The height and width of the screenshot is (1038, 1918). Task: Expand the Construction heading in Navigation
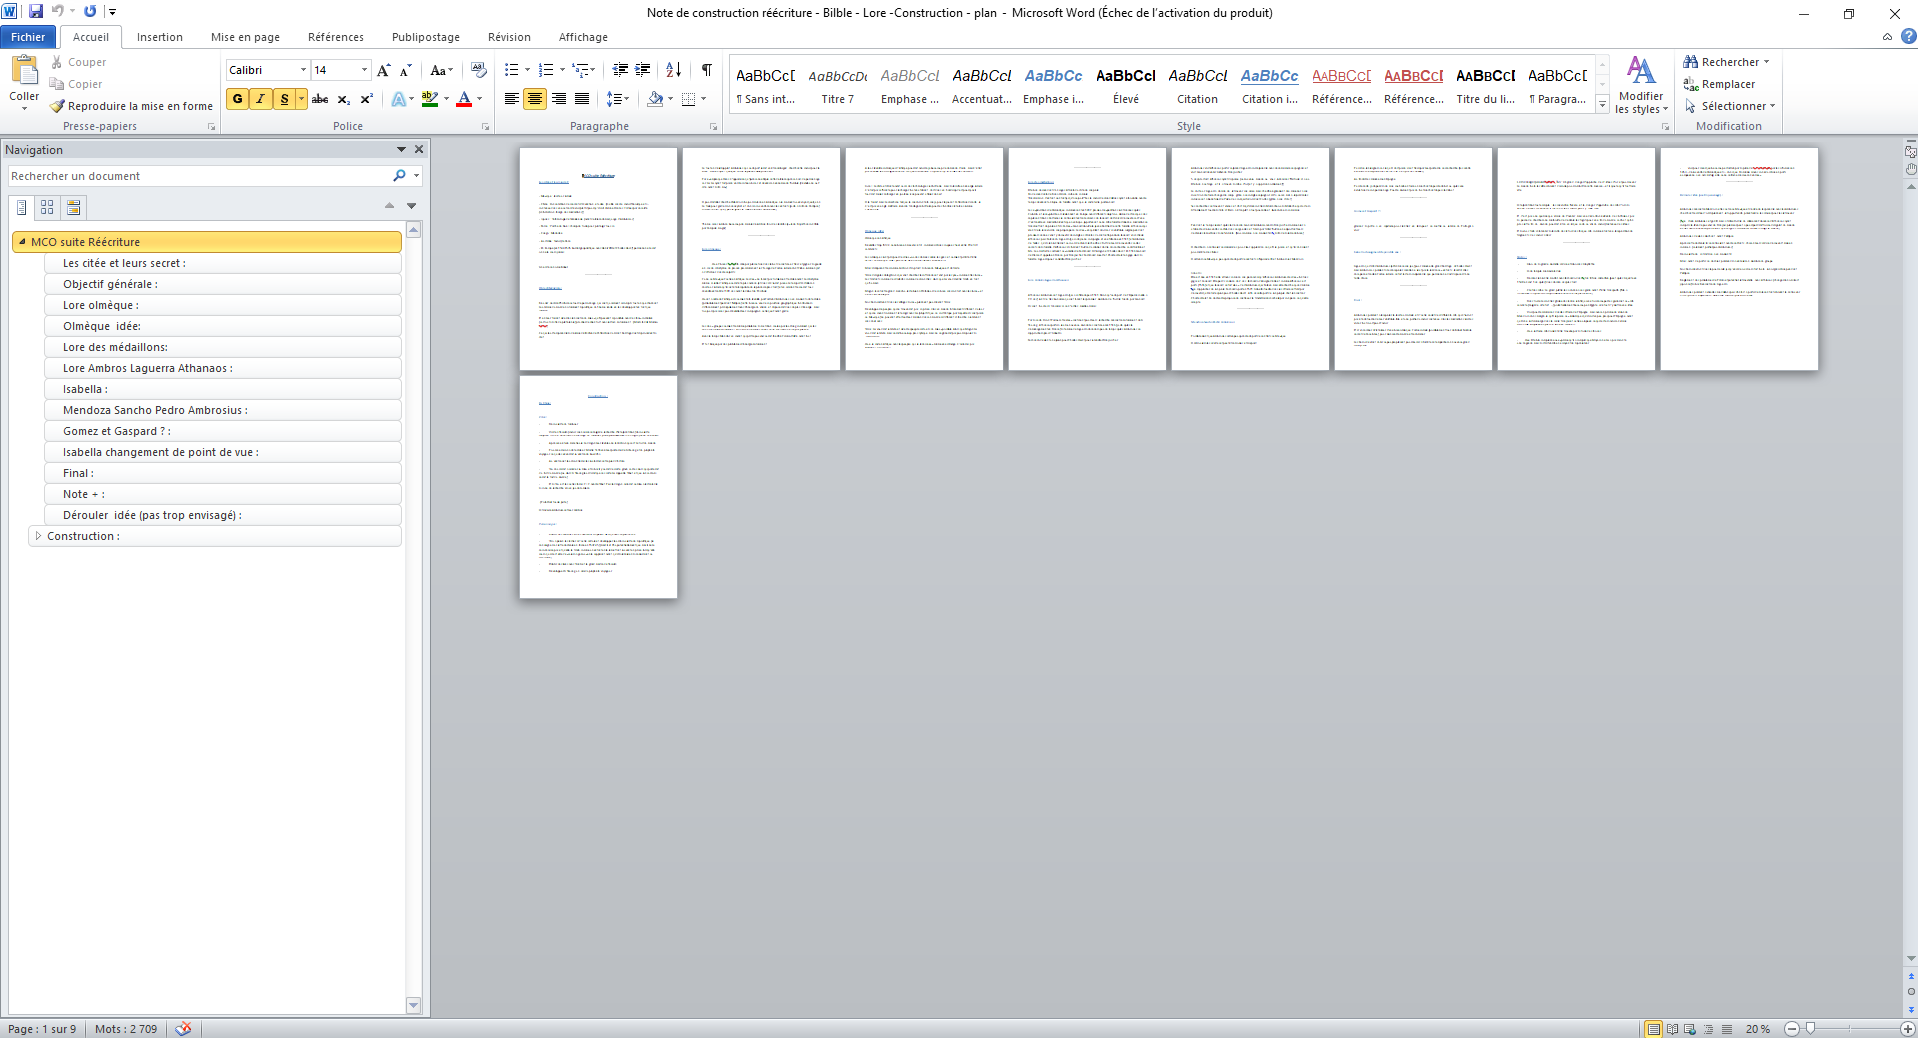point(38,536)
